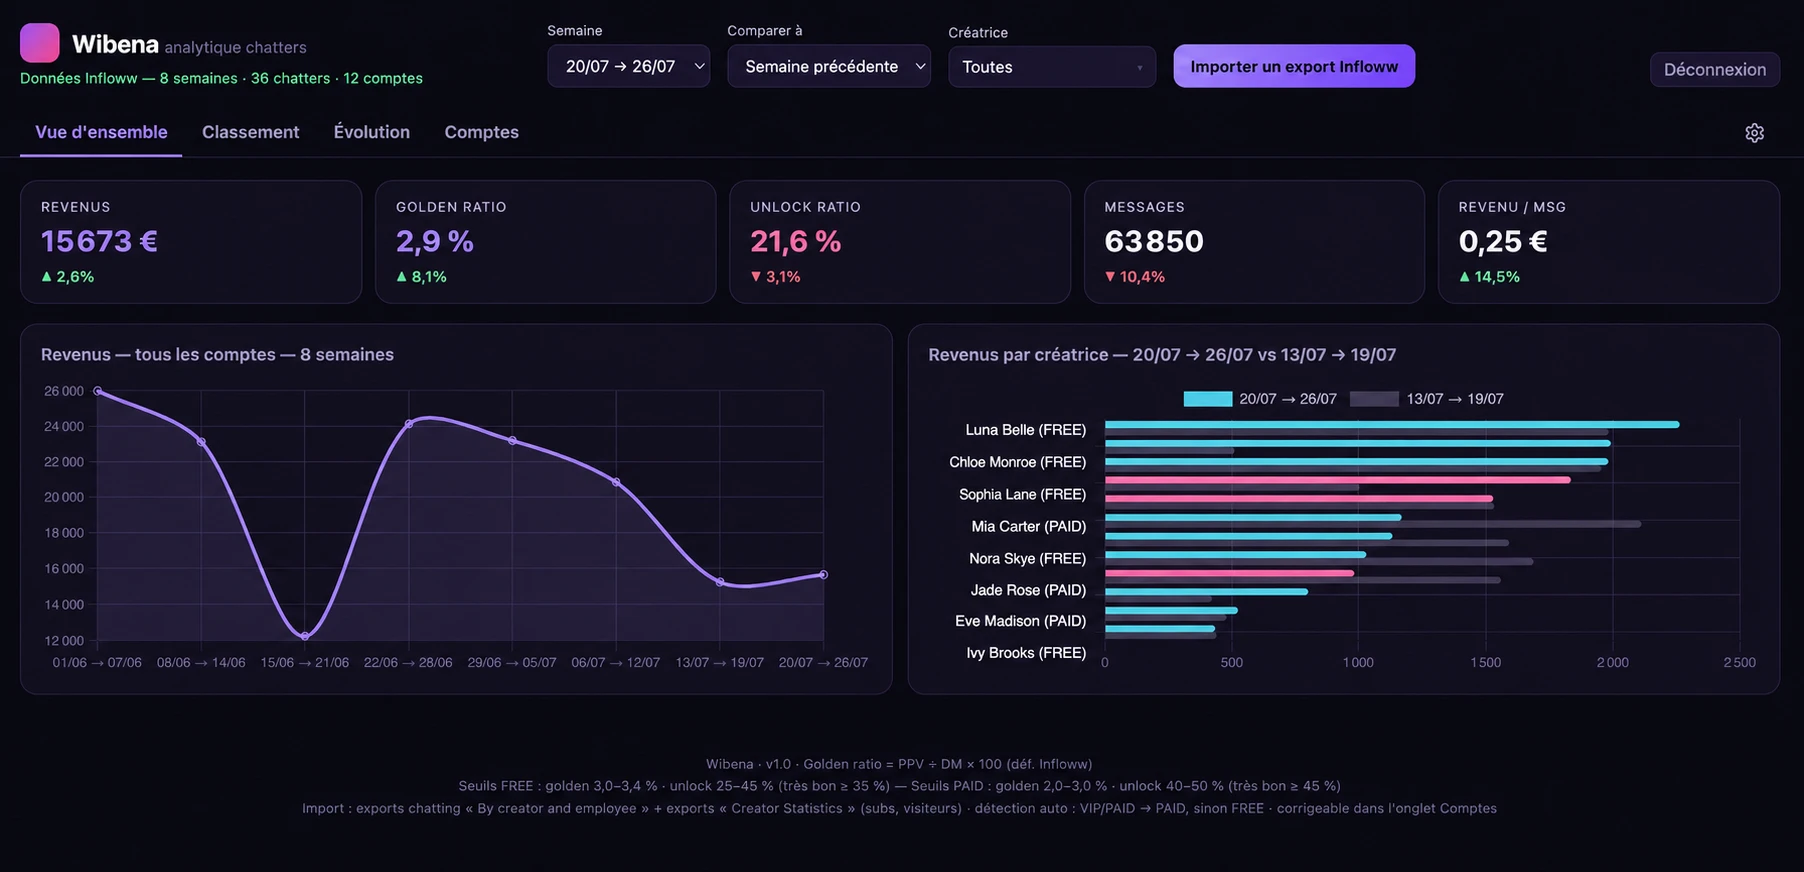This screenshot has width=1804, height=872.
Task: Select the Golden Ratio 2,9 % card
Action: coord(545,242)
